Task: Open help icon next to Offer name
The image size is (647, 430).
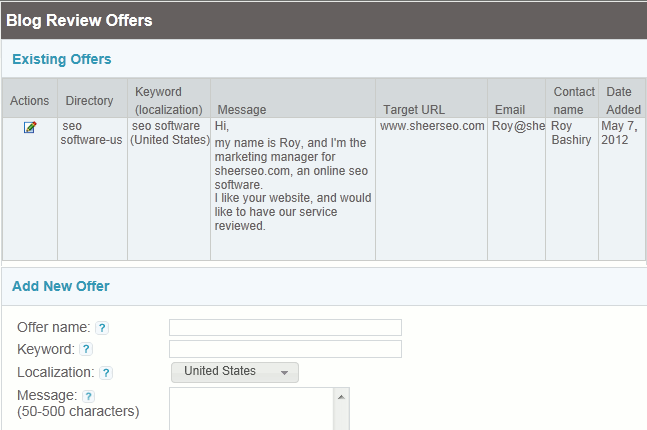Action: (102, 328)
